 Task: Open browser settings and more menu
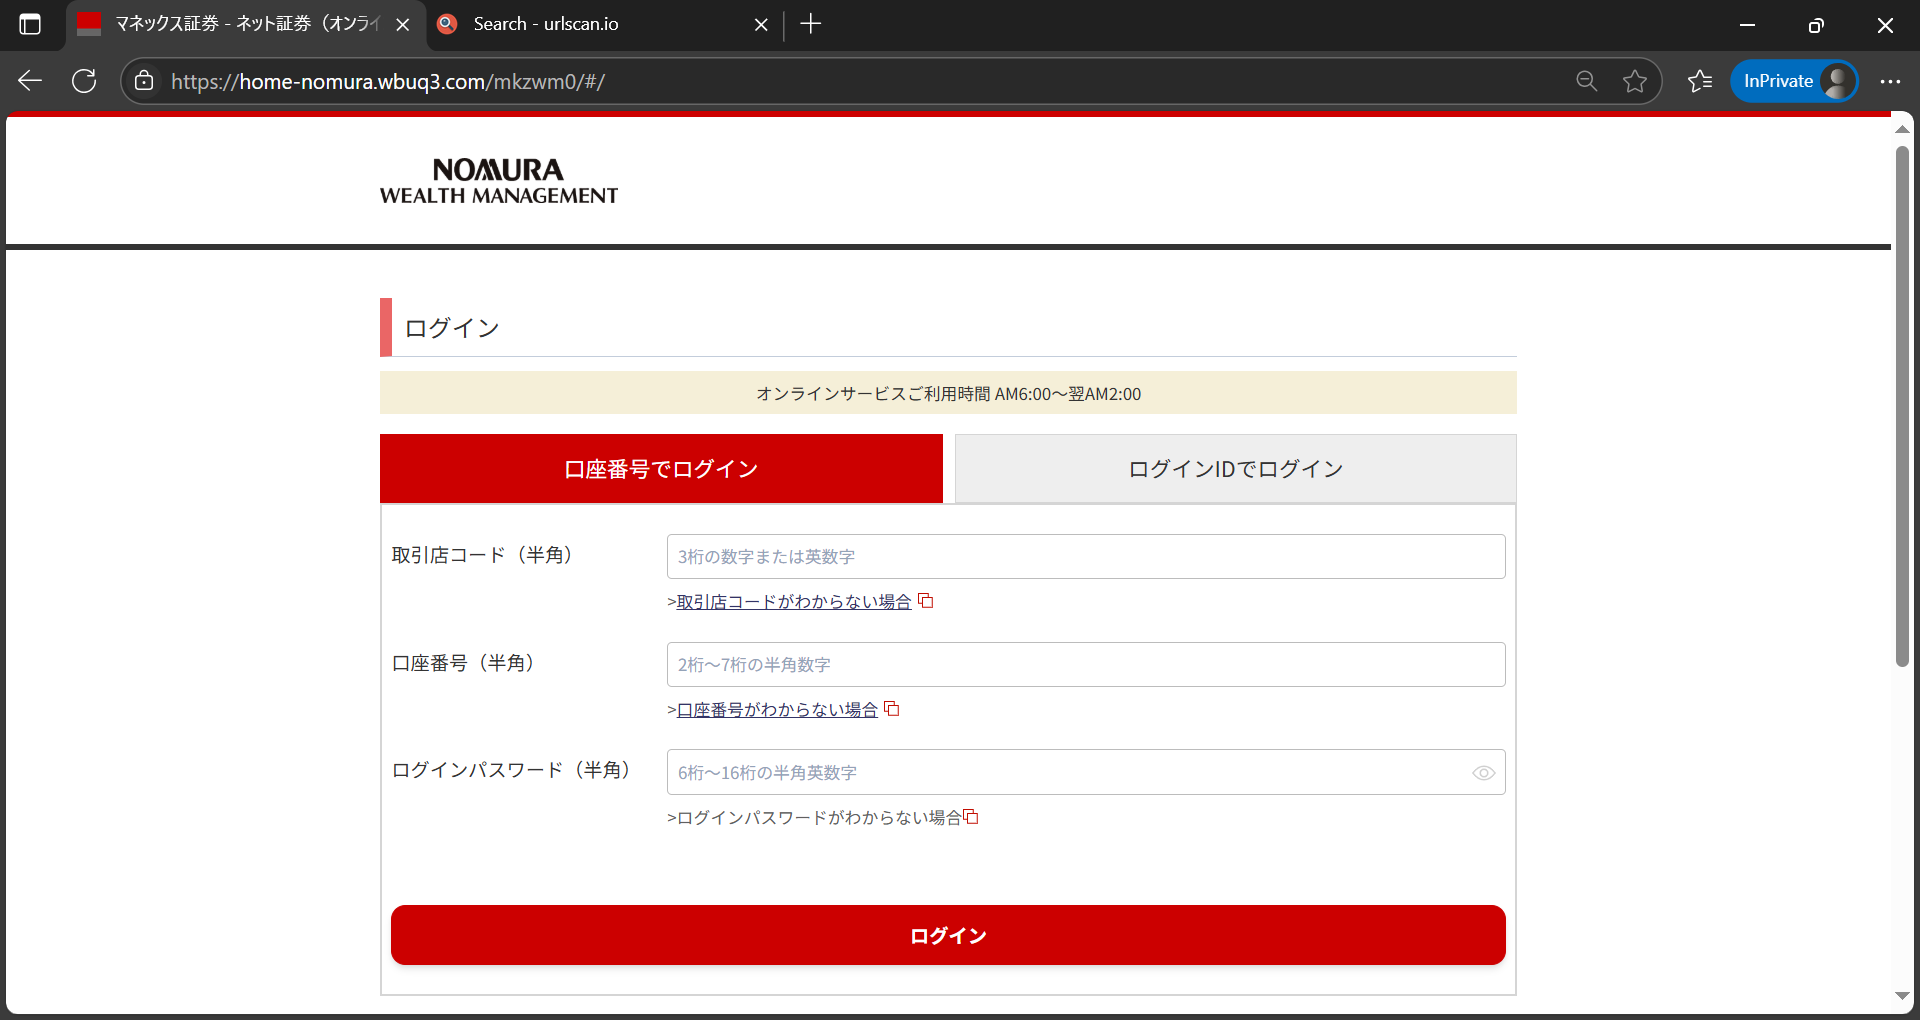point(1890,81)
